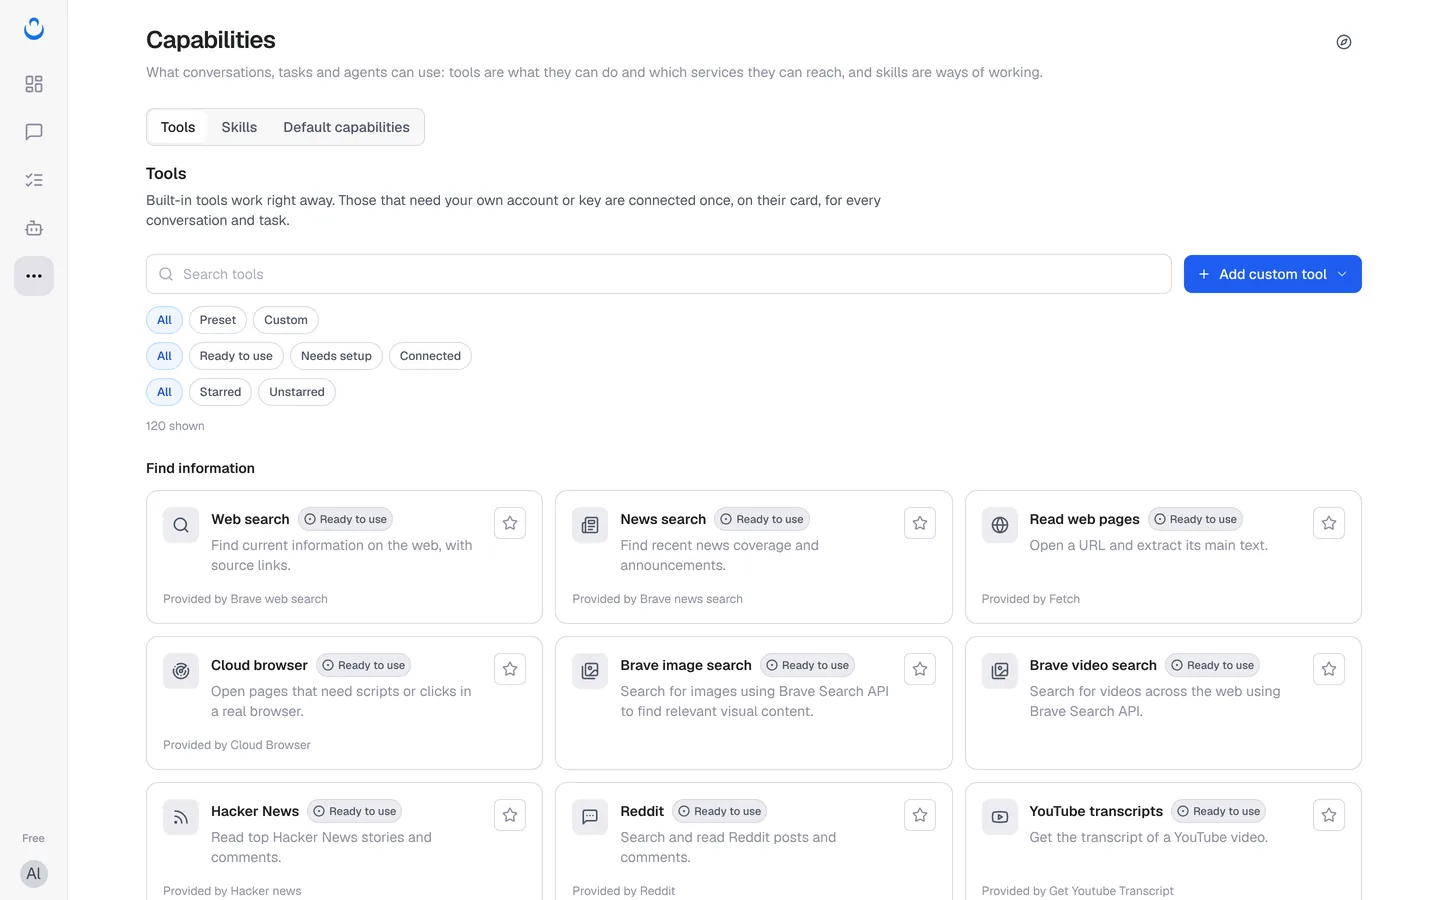Show only Starred tools
1440x900 pixels.
(220, 392)
